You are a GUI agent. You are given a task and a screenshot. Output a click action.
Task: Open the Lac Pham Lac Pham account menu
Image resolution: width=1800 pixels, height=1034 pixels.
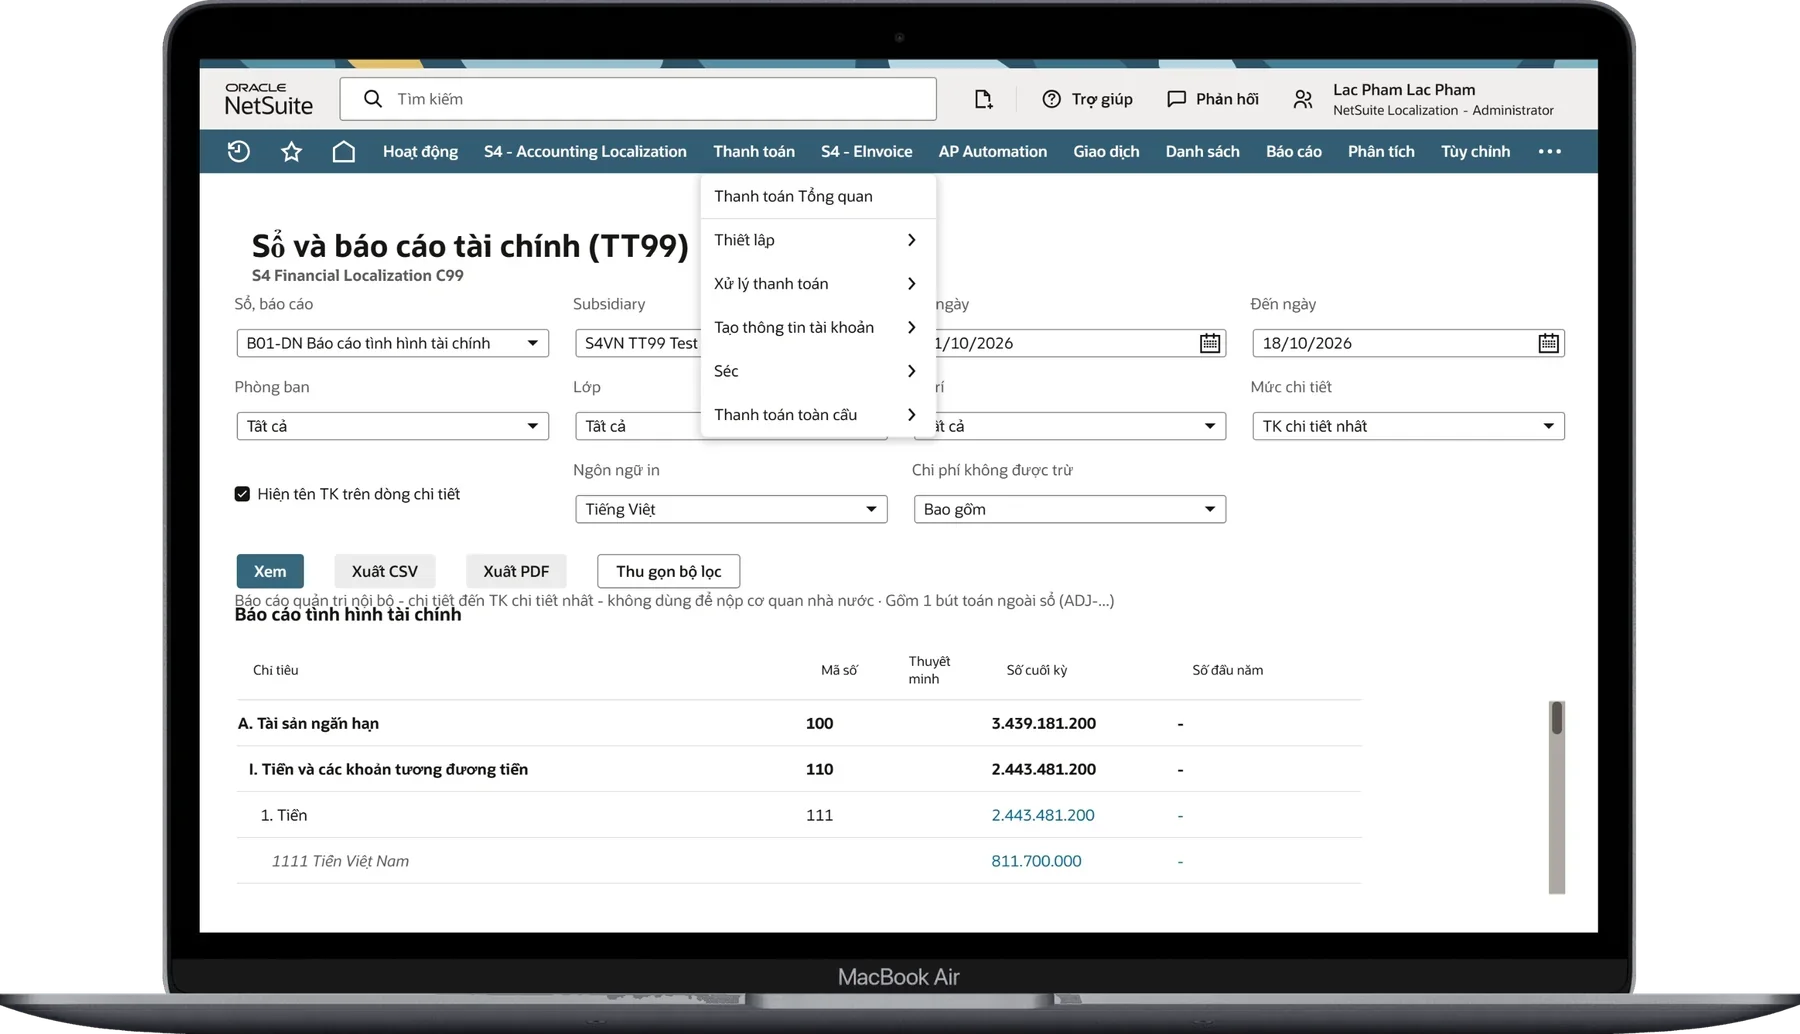(1441, 99)
